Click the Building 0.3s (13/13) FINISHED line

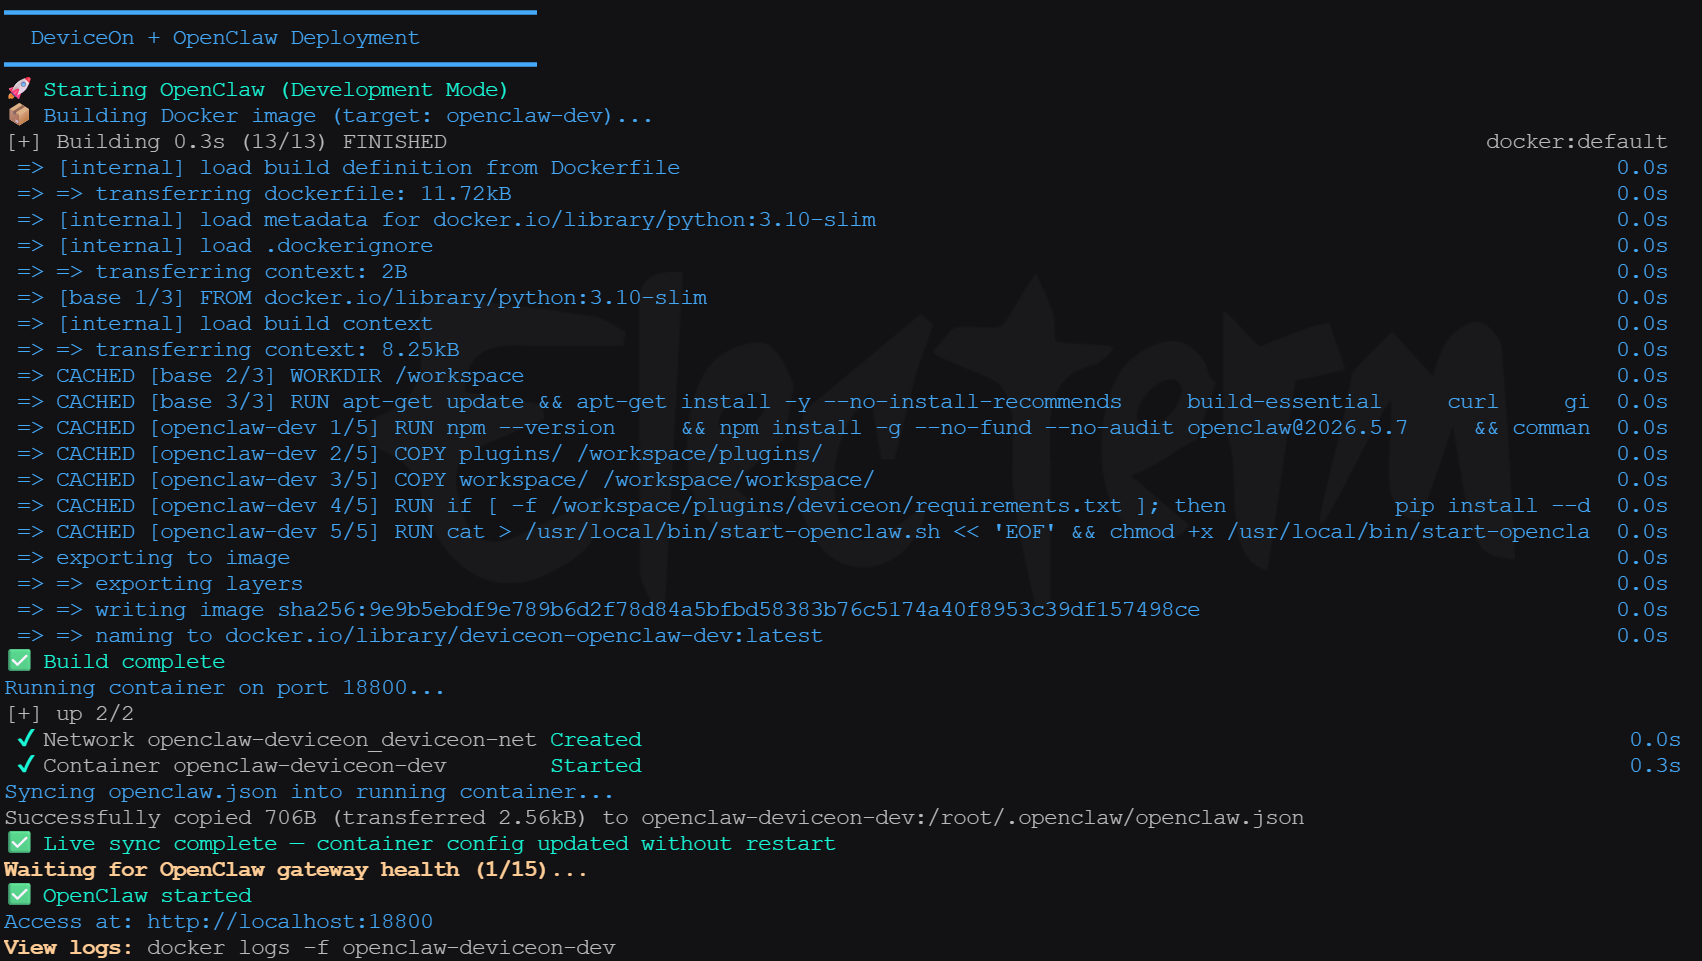click(227, 141)
